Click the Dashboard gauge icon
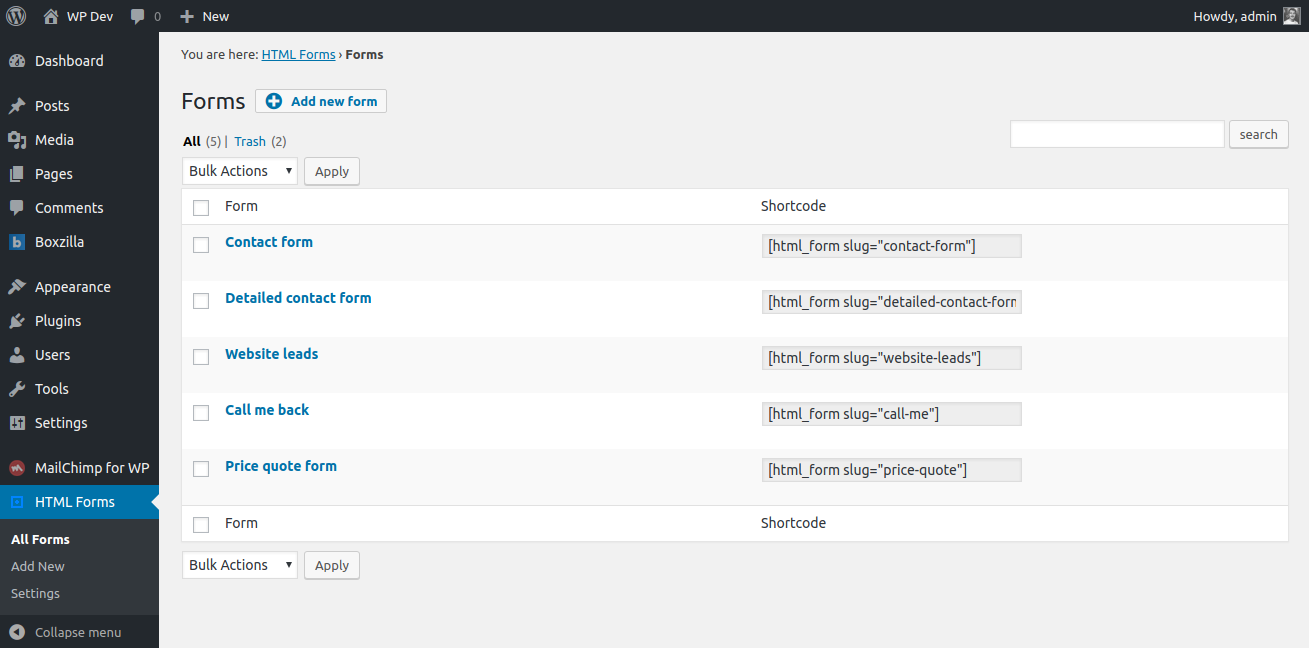Image resolution: width=1309 pixels, height=648 pixels. click(x=17, y=61)
